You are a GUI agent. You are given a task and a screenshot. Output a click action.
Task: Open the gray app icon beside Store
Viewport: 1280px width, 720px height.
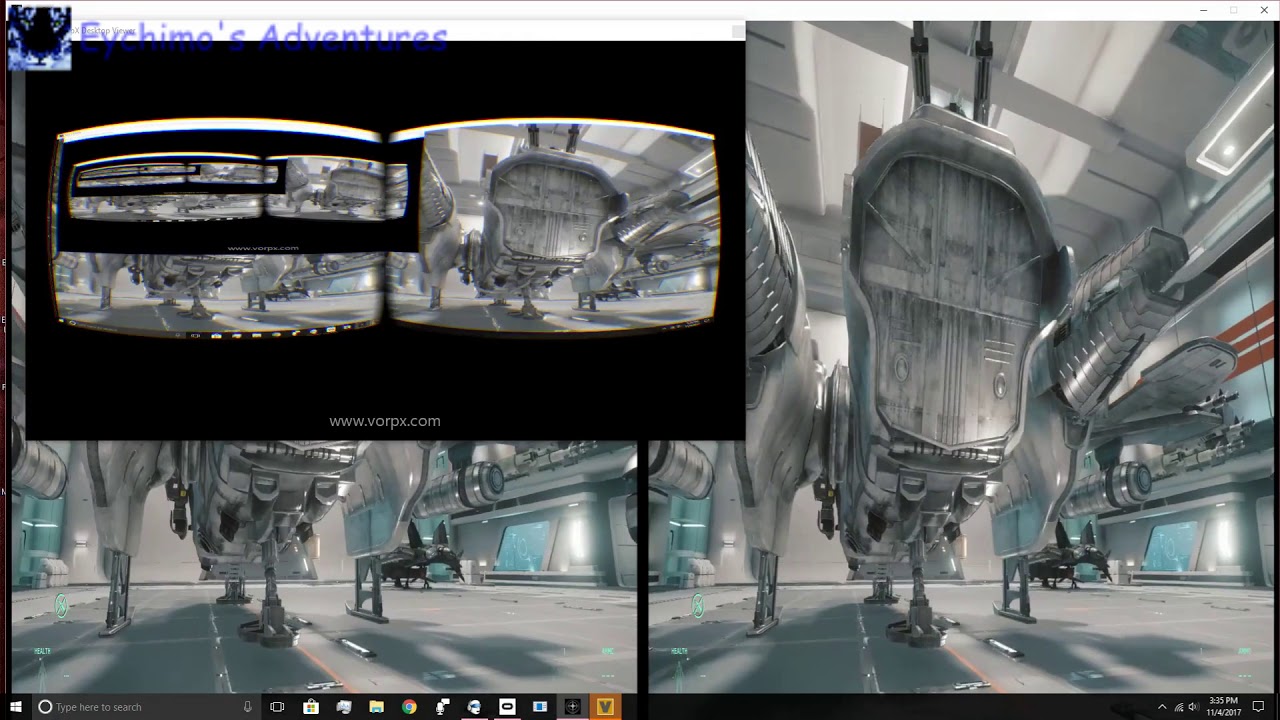click(344, 707)
